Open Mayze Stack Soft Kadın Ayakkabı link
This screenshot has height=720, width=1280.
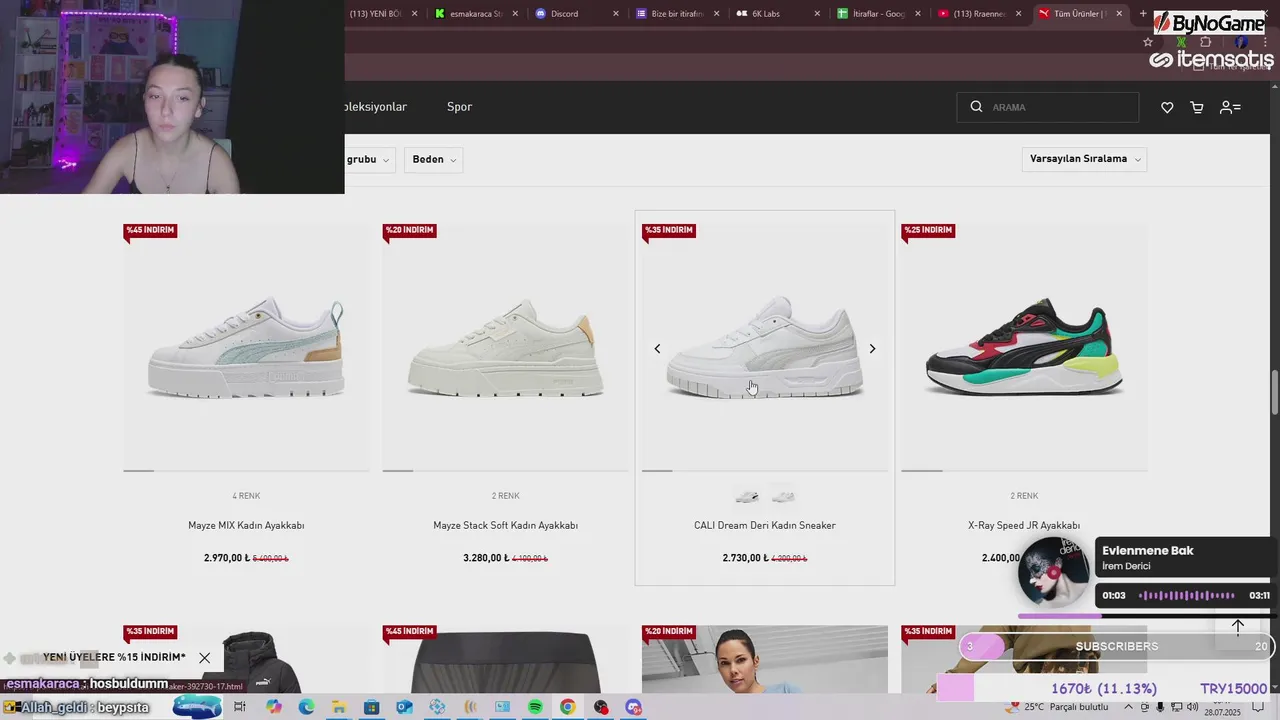pos(505,526)
